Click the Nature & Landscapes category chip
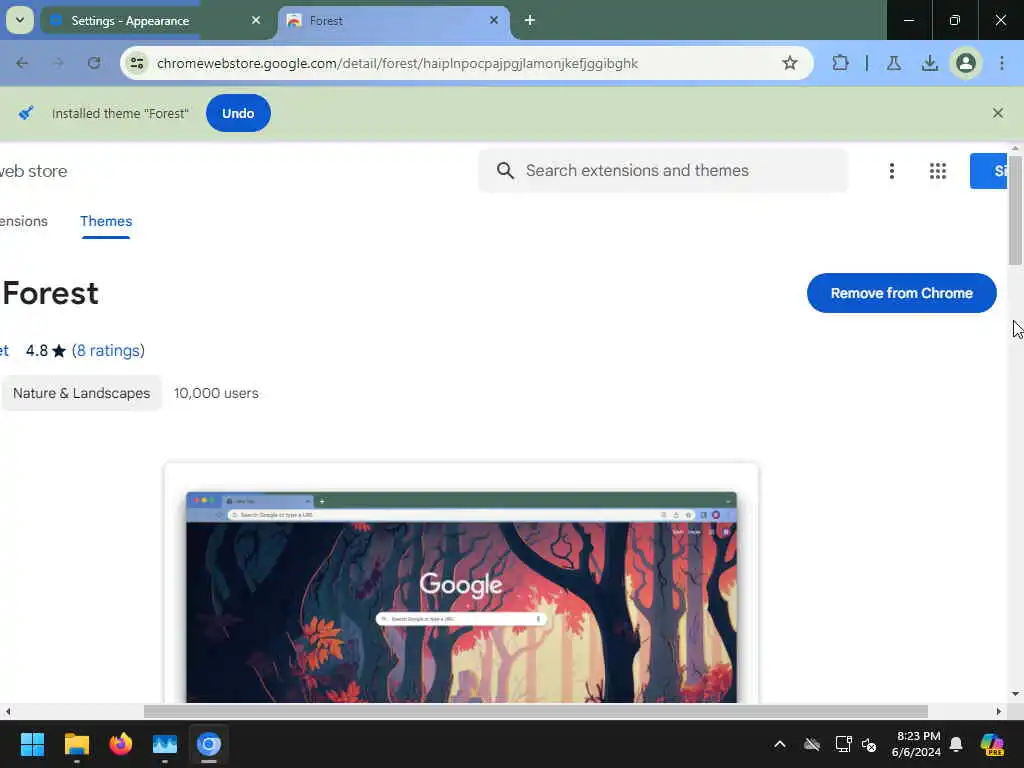The width and height of the screenshot is (1024, 768). pos(81,393)
